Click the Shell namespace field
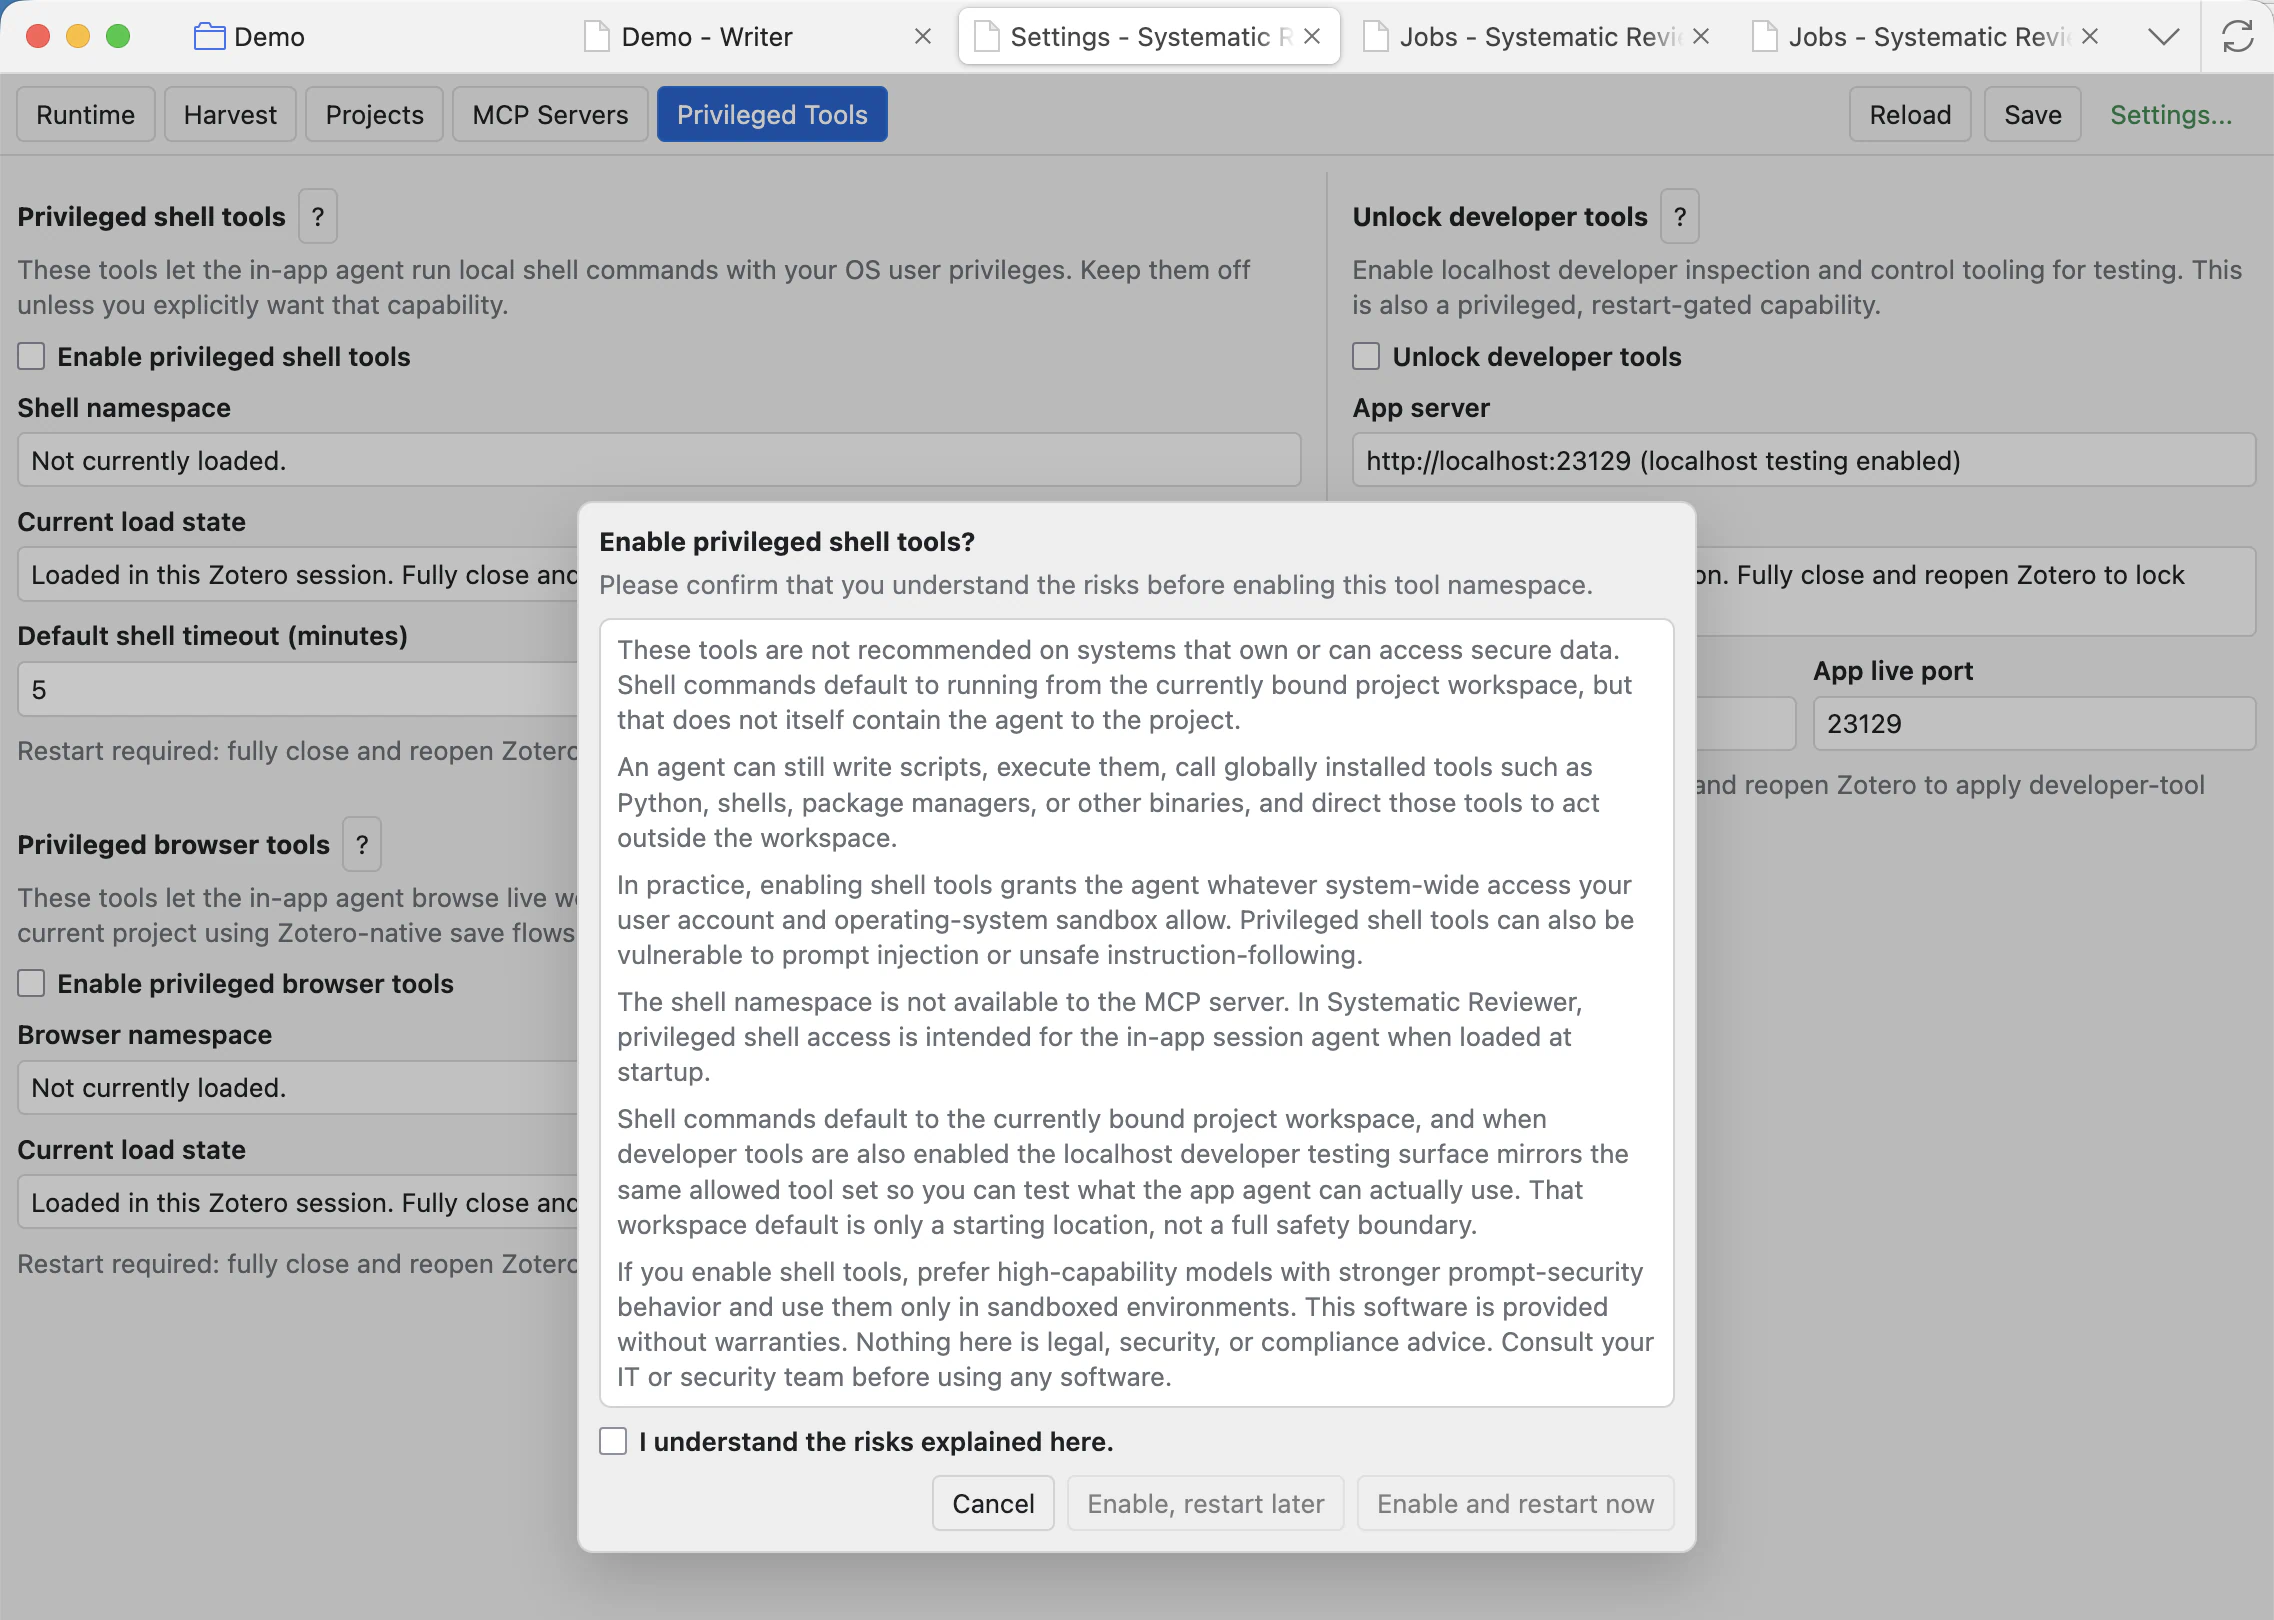Viewport: 2274px width, 1620px height. [x=659, y=460]
